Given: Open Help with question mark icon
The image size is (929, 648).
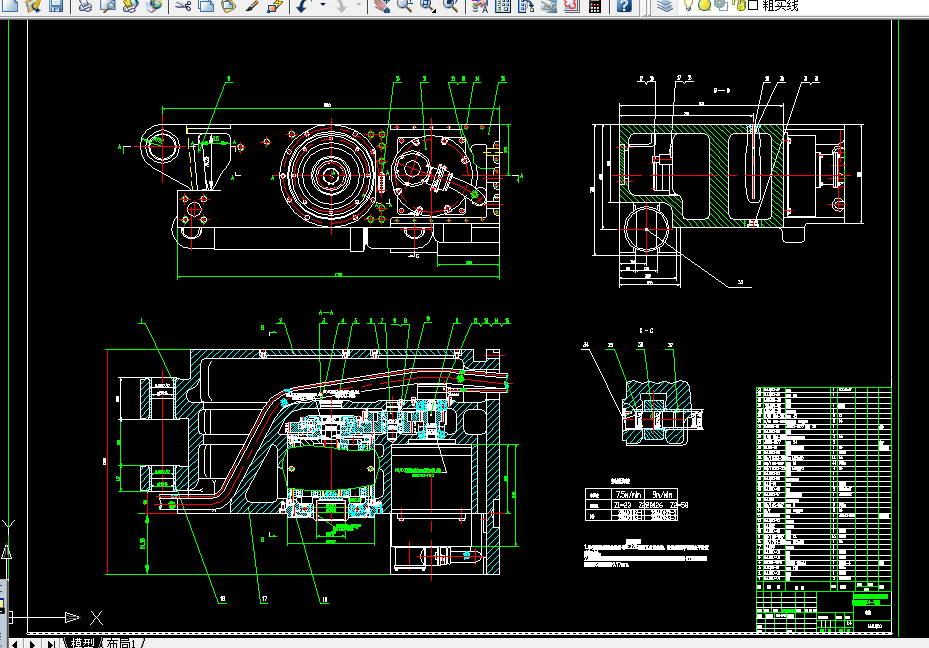Looking at the screenshot, I should [623, 6].
